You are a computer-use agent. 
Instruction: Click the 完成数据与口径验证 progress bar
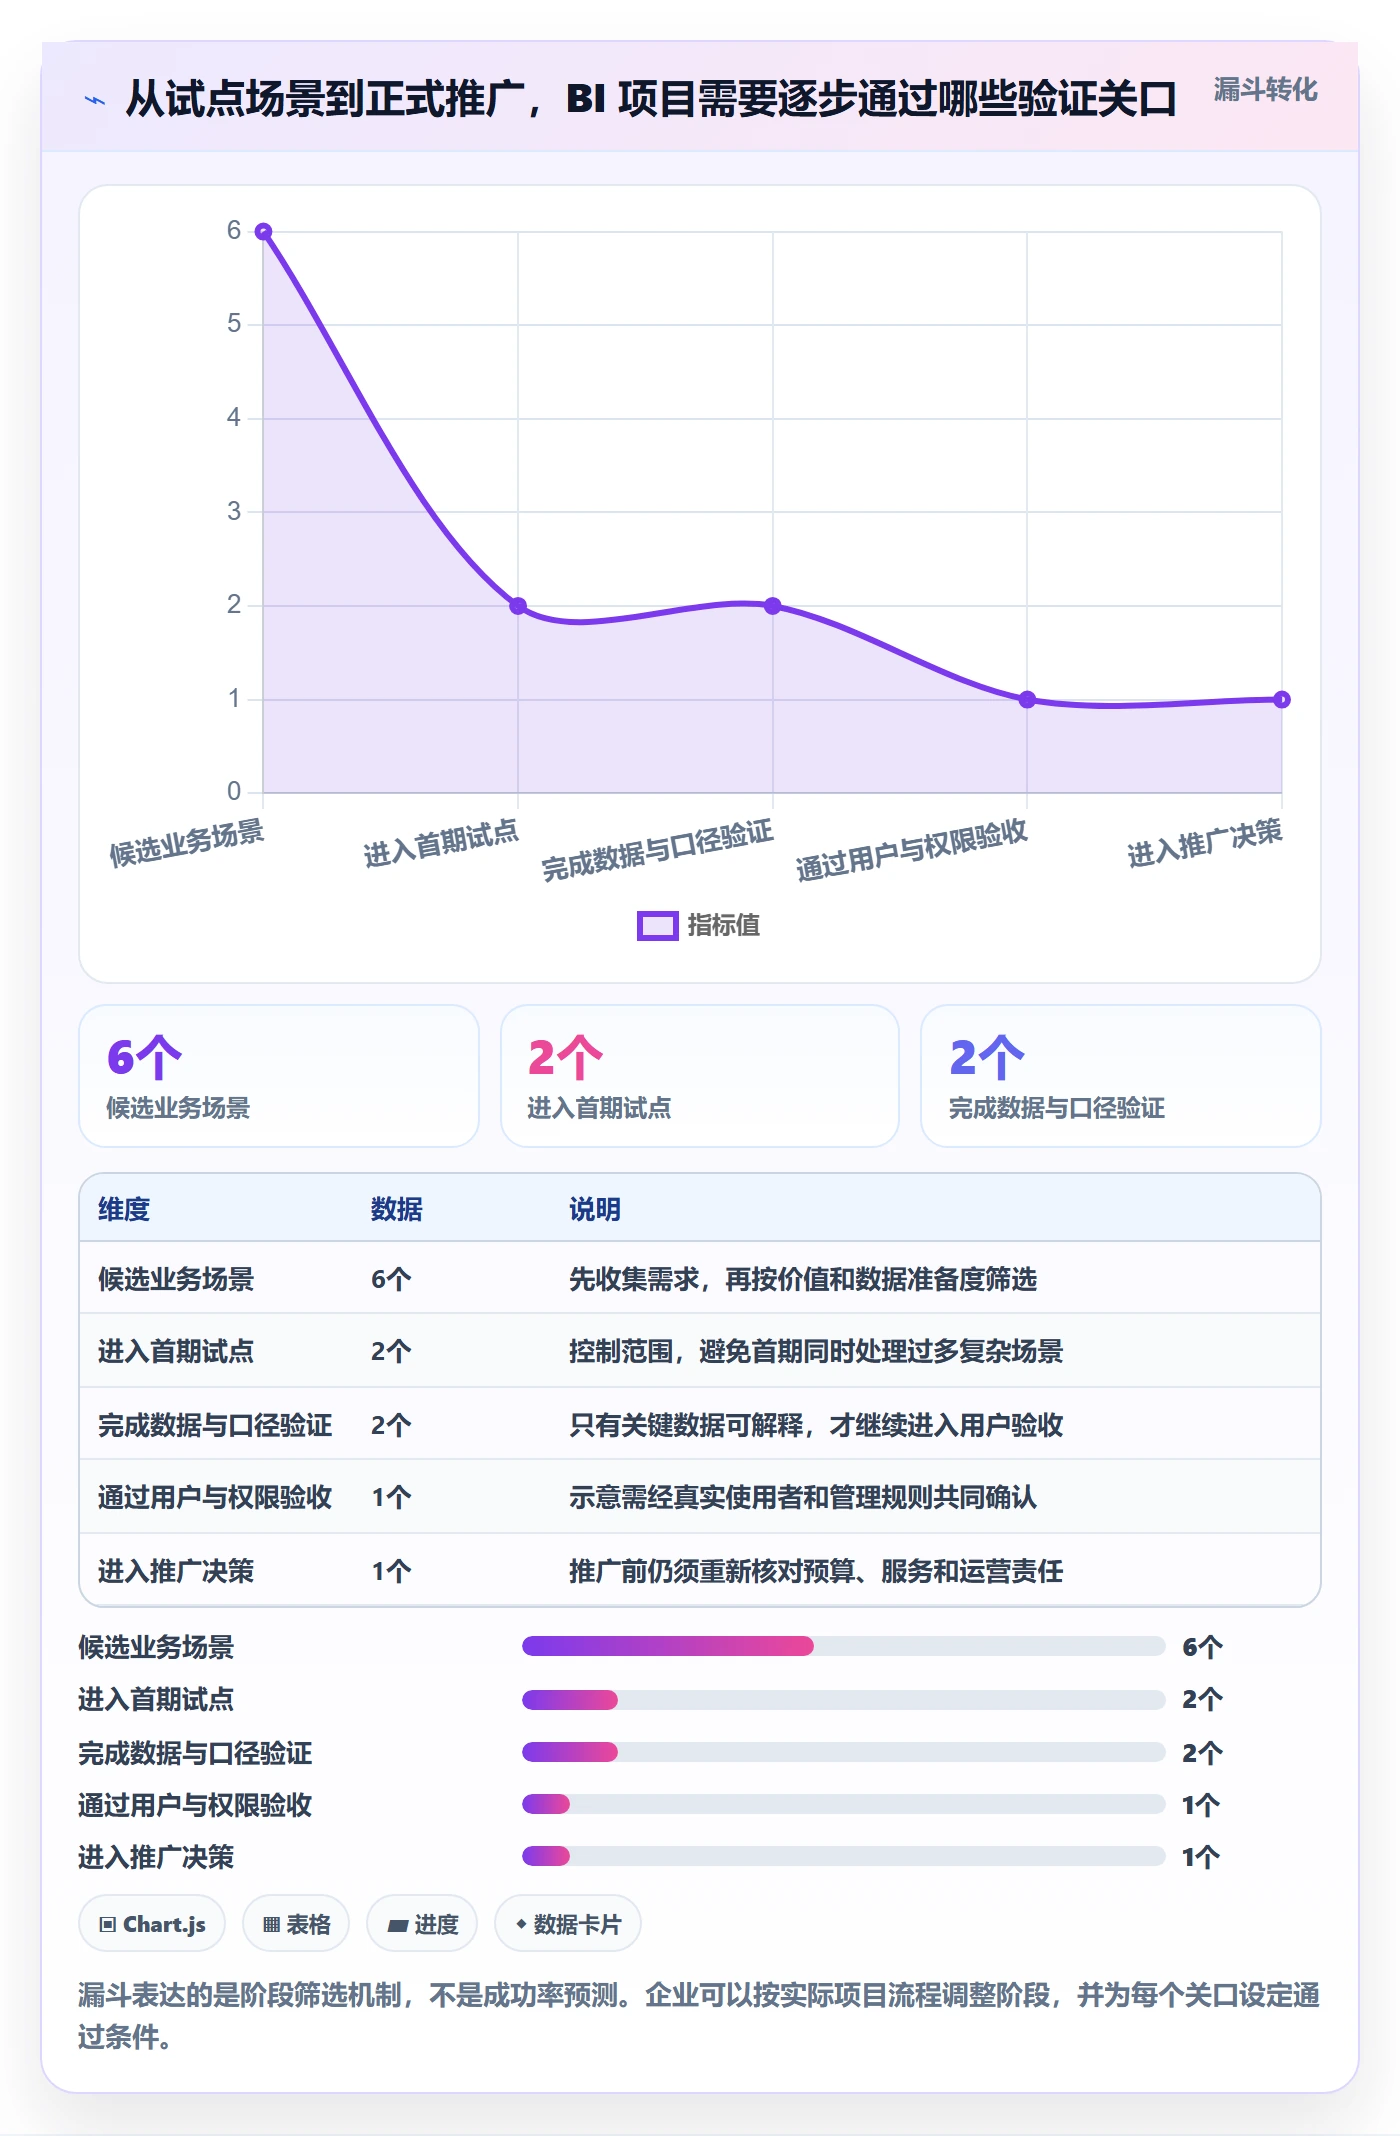844,1752
